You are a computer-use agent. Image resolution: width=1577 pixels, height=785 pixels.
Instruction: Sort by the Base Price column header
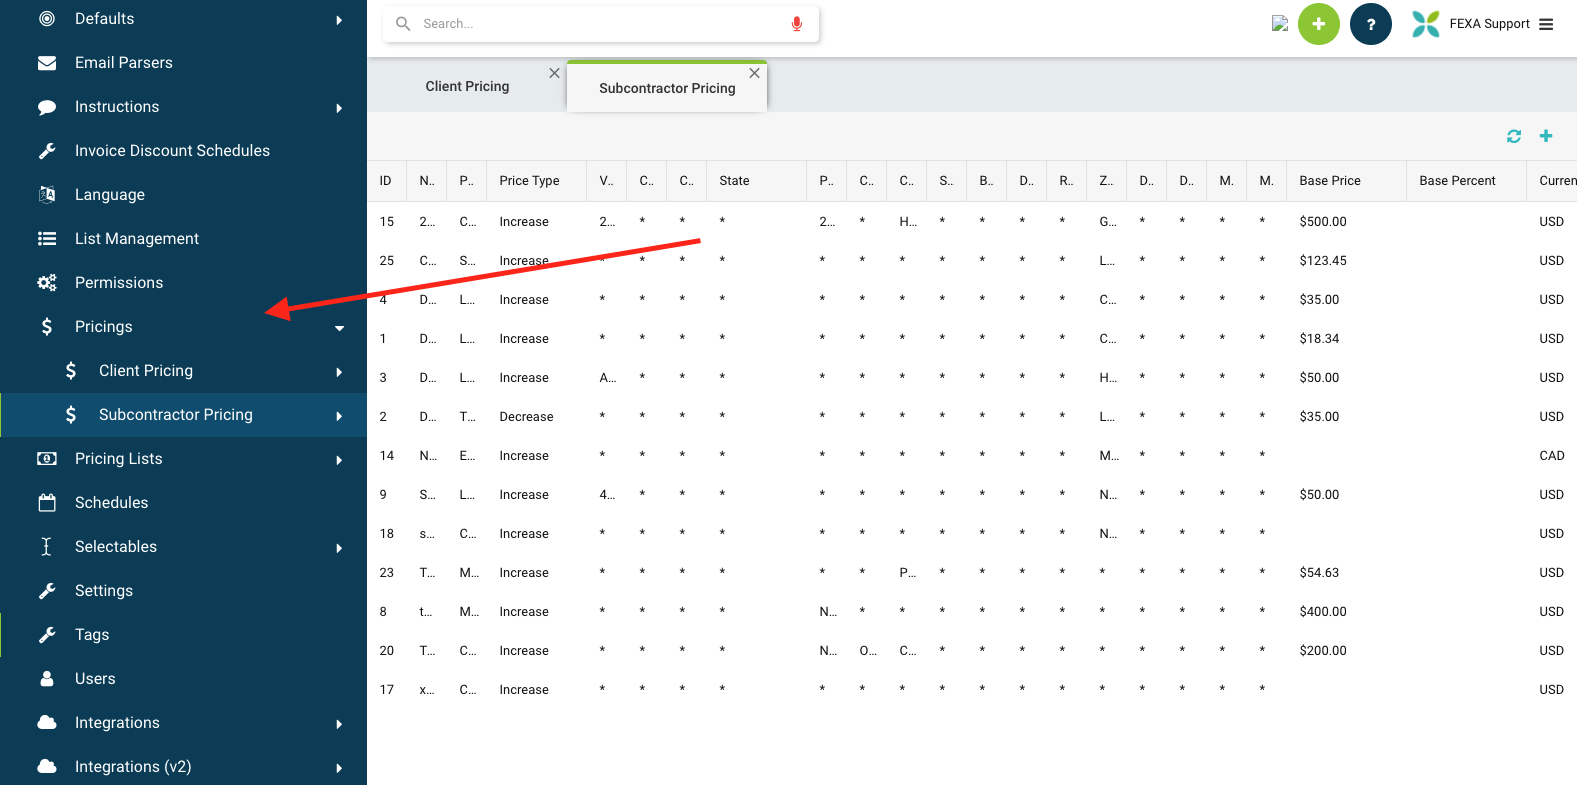click(1329, 181)
